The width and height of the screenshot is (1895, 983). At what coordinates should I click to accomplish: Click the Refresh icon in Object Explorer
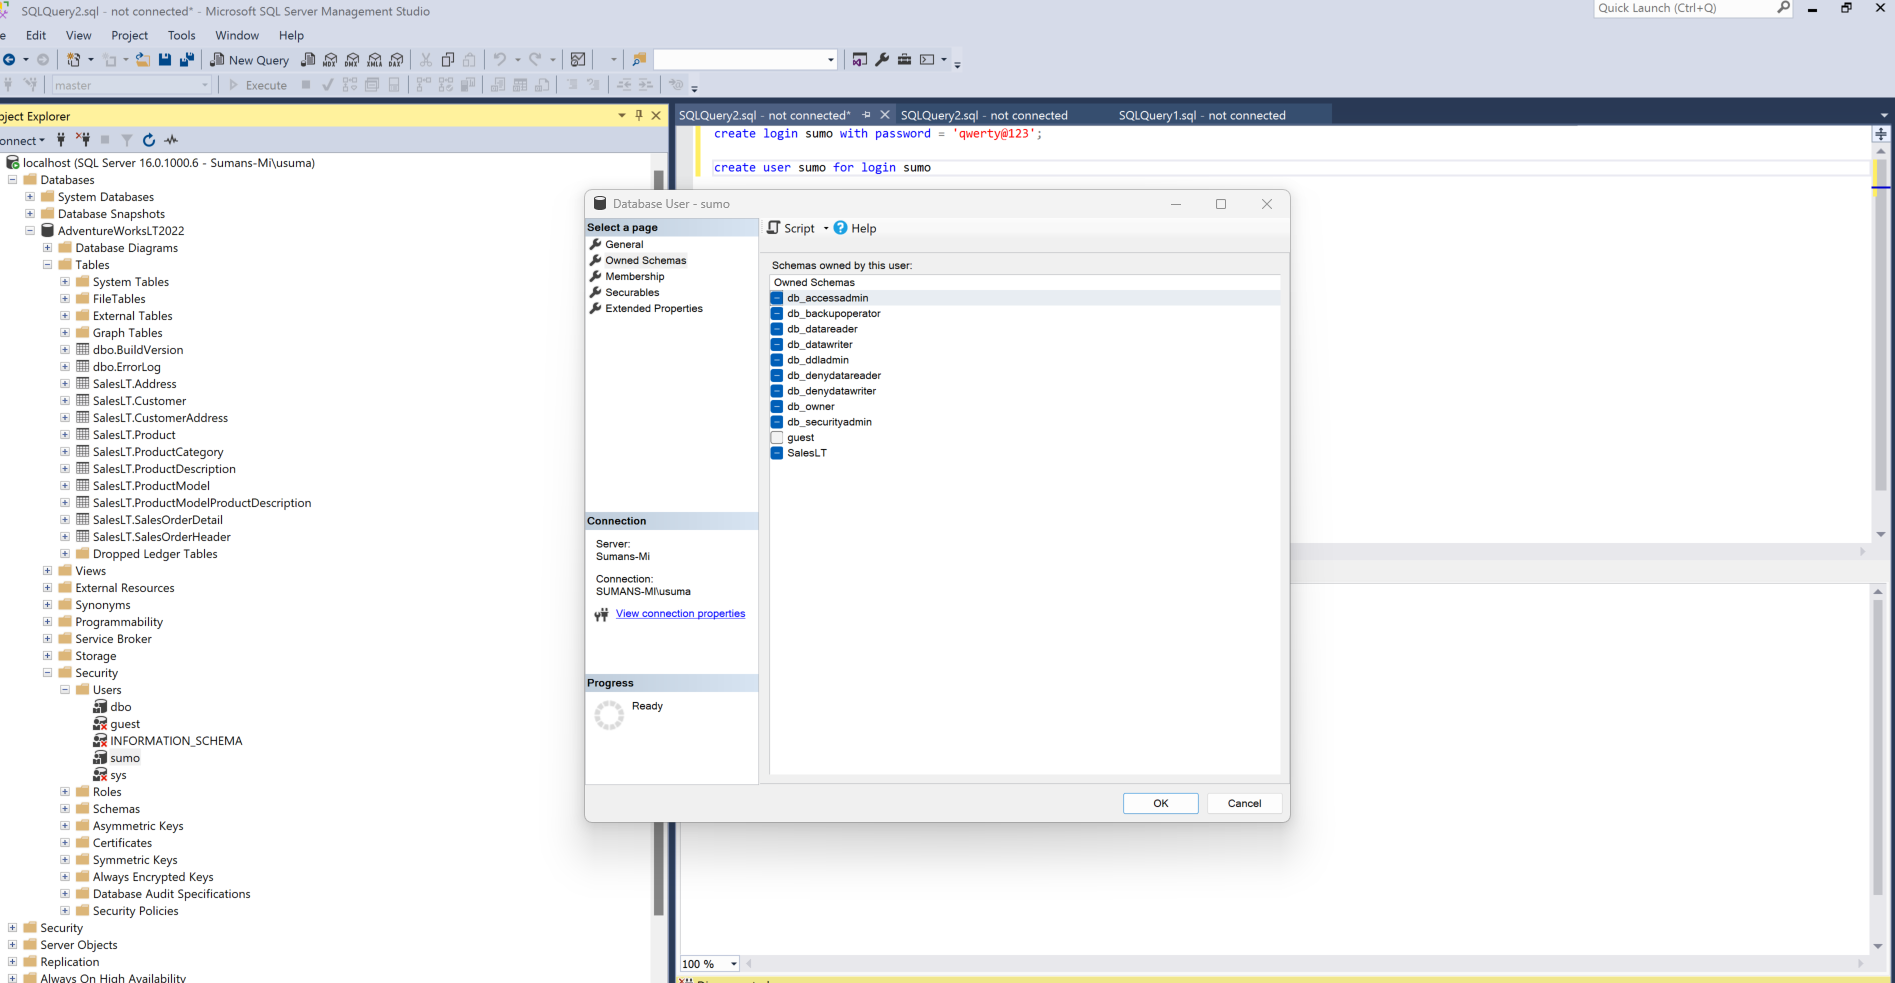click(149, 140)
